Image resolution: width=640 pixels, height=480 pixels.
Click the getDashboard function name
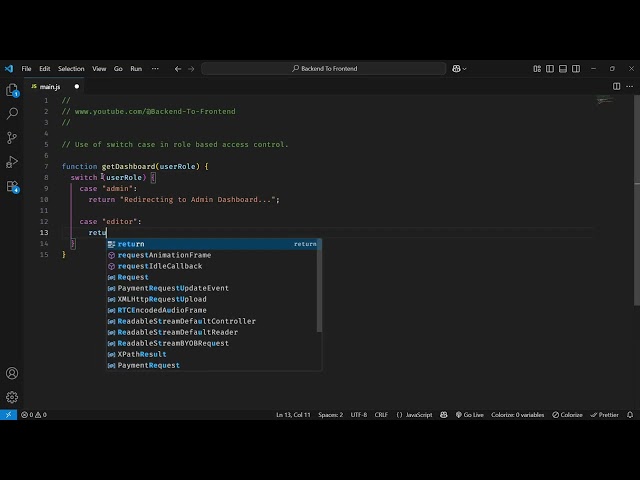click(128, 167)
